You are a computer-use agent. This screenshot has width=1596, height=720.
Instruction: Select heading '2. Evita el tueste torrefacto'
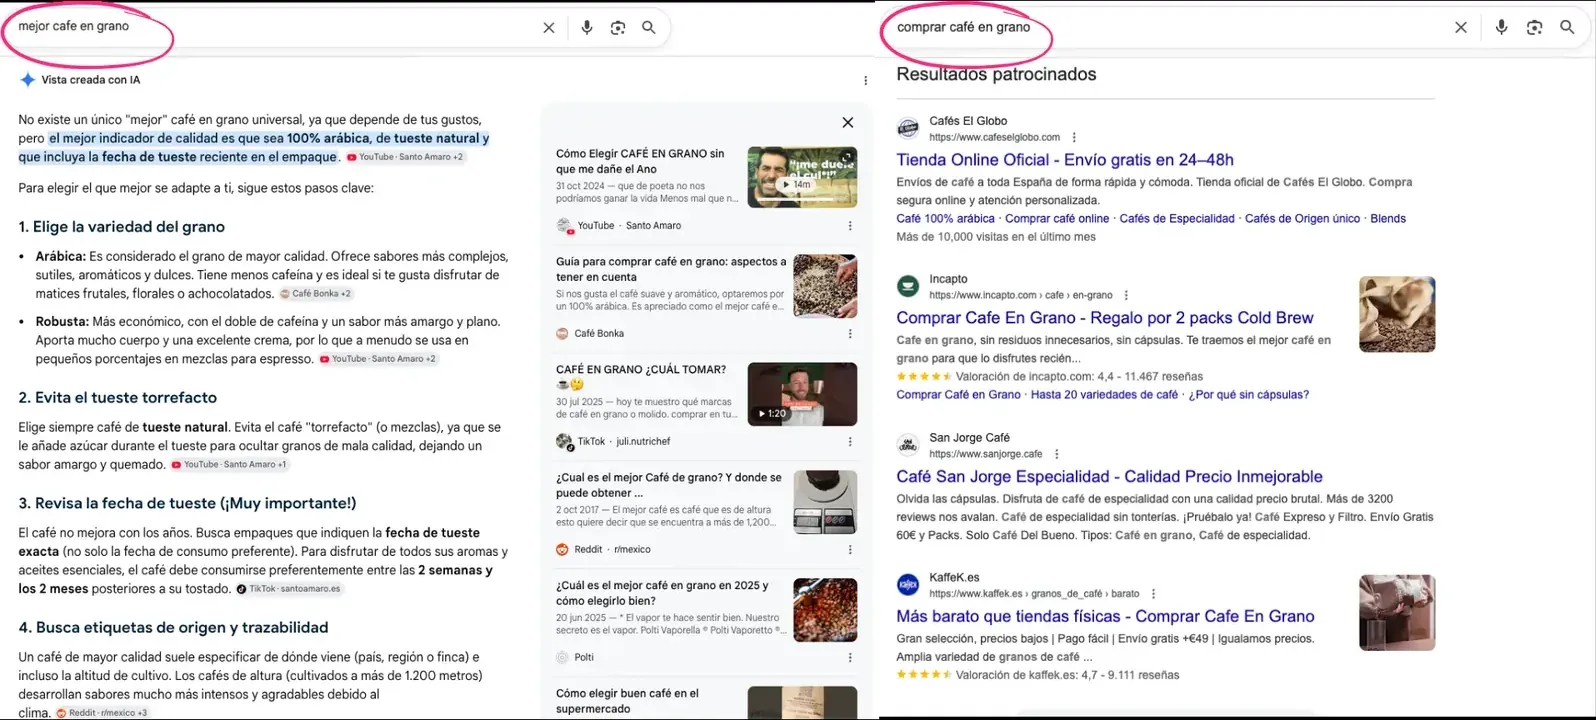click(x=118, y=397)
